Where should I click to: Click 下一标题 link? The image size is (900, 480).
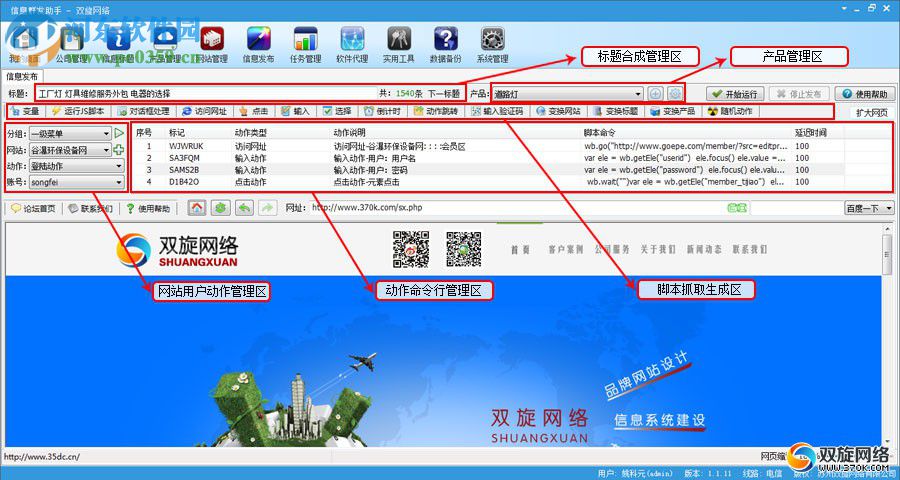[444, 93]
